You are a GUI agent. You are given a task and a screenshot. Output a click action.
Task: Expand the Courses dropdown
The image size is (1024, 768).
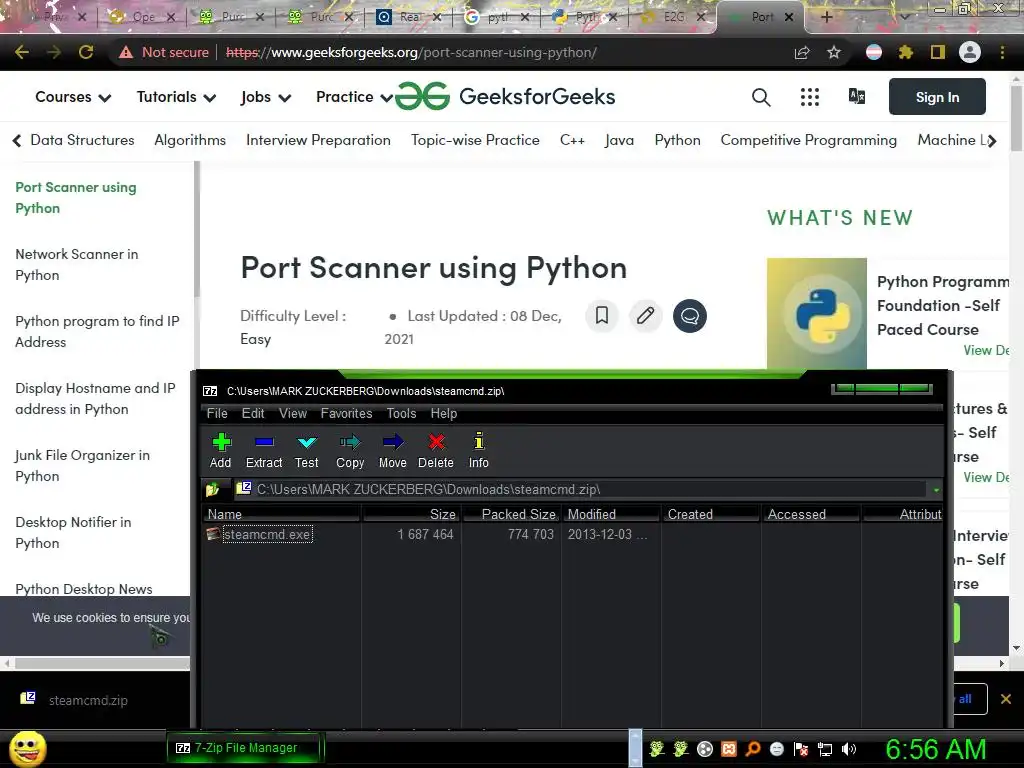73,97
